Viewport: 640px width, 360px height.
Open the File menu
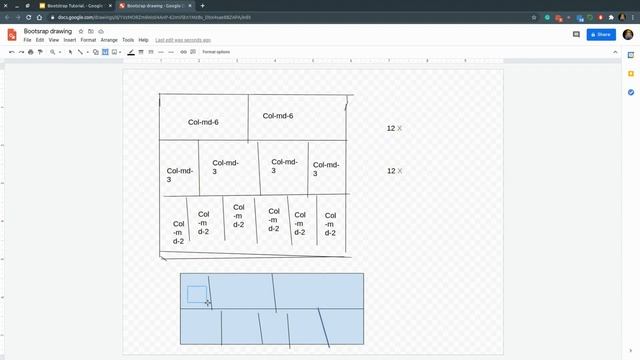pyautogui.click(x=27, y=40)
